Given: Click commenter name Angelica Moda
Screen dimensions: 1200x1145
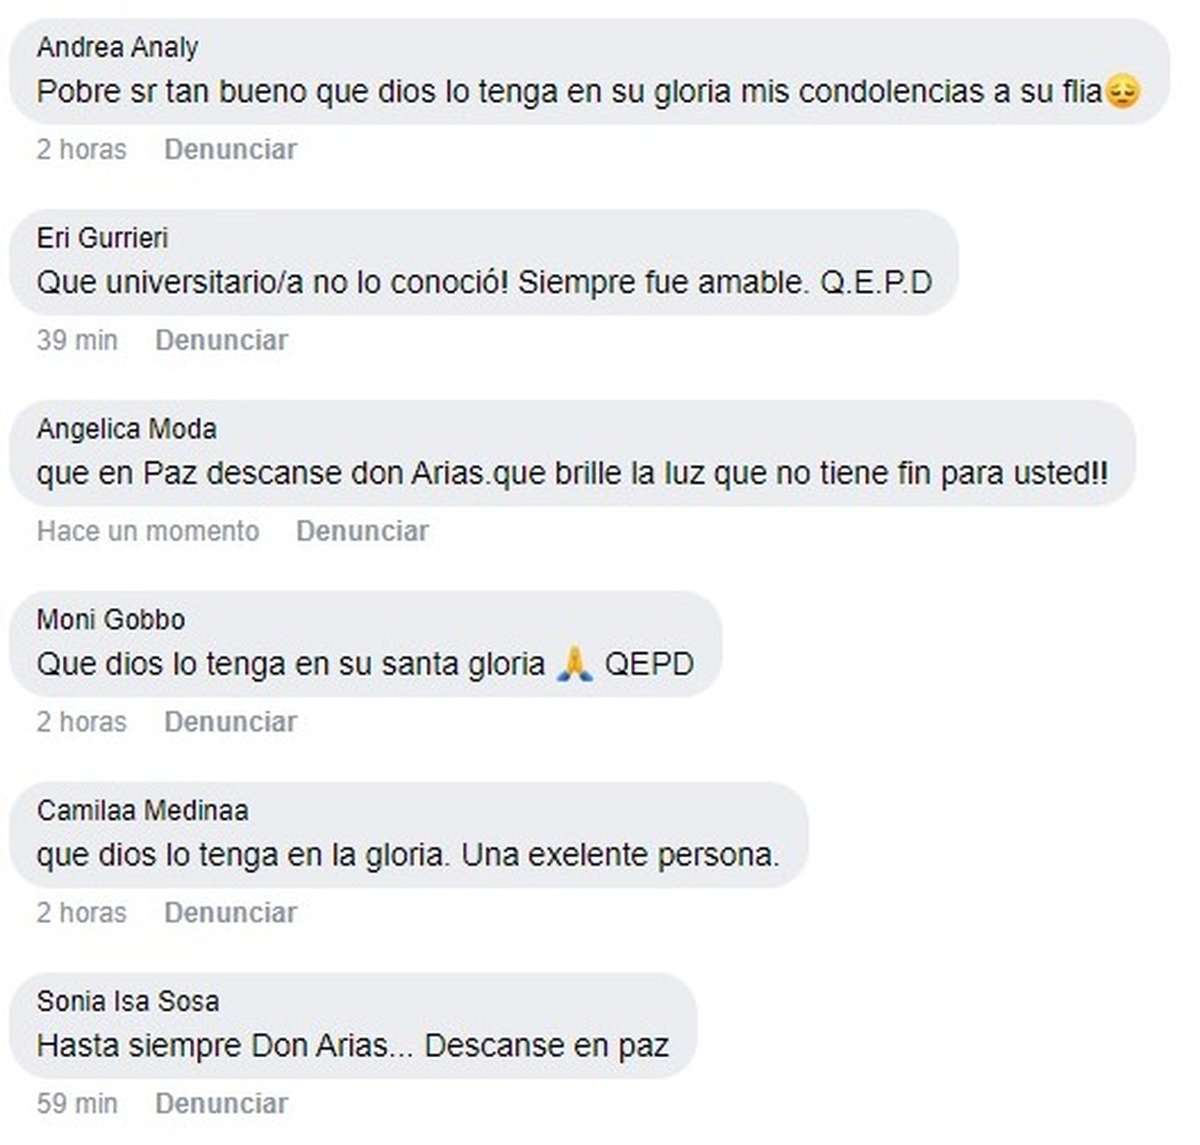Looking at the screenshot, I should point(126,429).
